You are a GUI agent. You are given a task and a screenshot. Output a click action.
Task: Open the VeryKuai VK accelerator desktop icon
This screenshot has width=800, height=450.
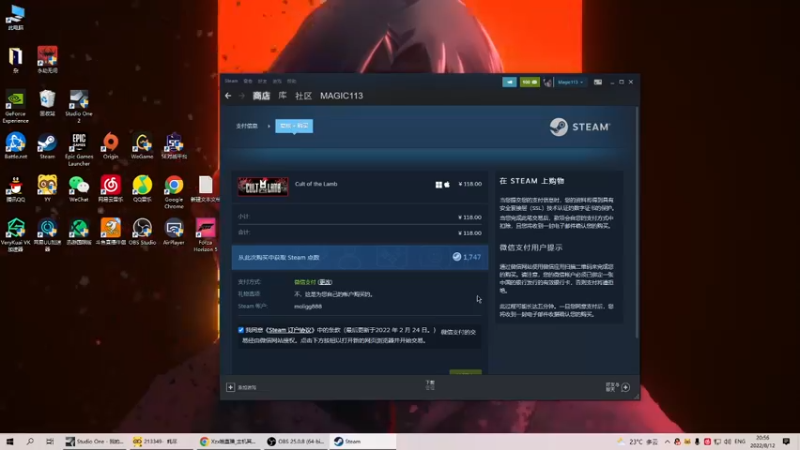point(15,235)
